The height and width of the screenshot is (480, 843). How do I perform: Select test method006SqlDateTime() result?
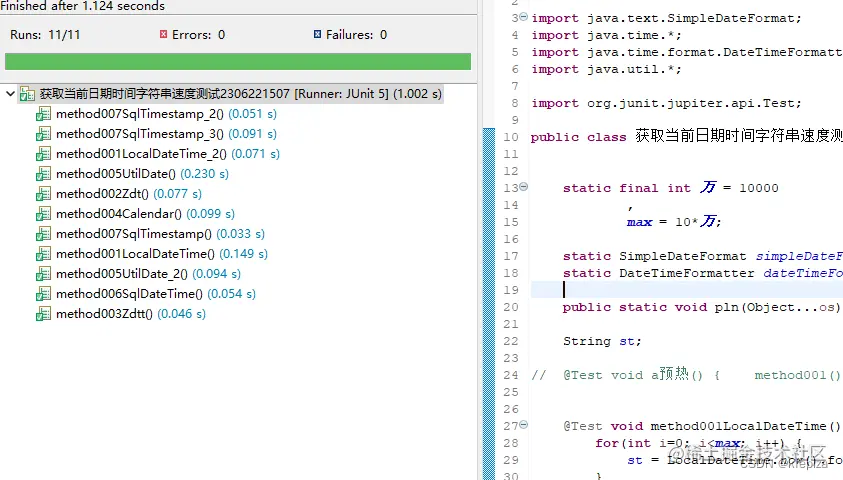pyautogui.click(x=156, y=294)
